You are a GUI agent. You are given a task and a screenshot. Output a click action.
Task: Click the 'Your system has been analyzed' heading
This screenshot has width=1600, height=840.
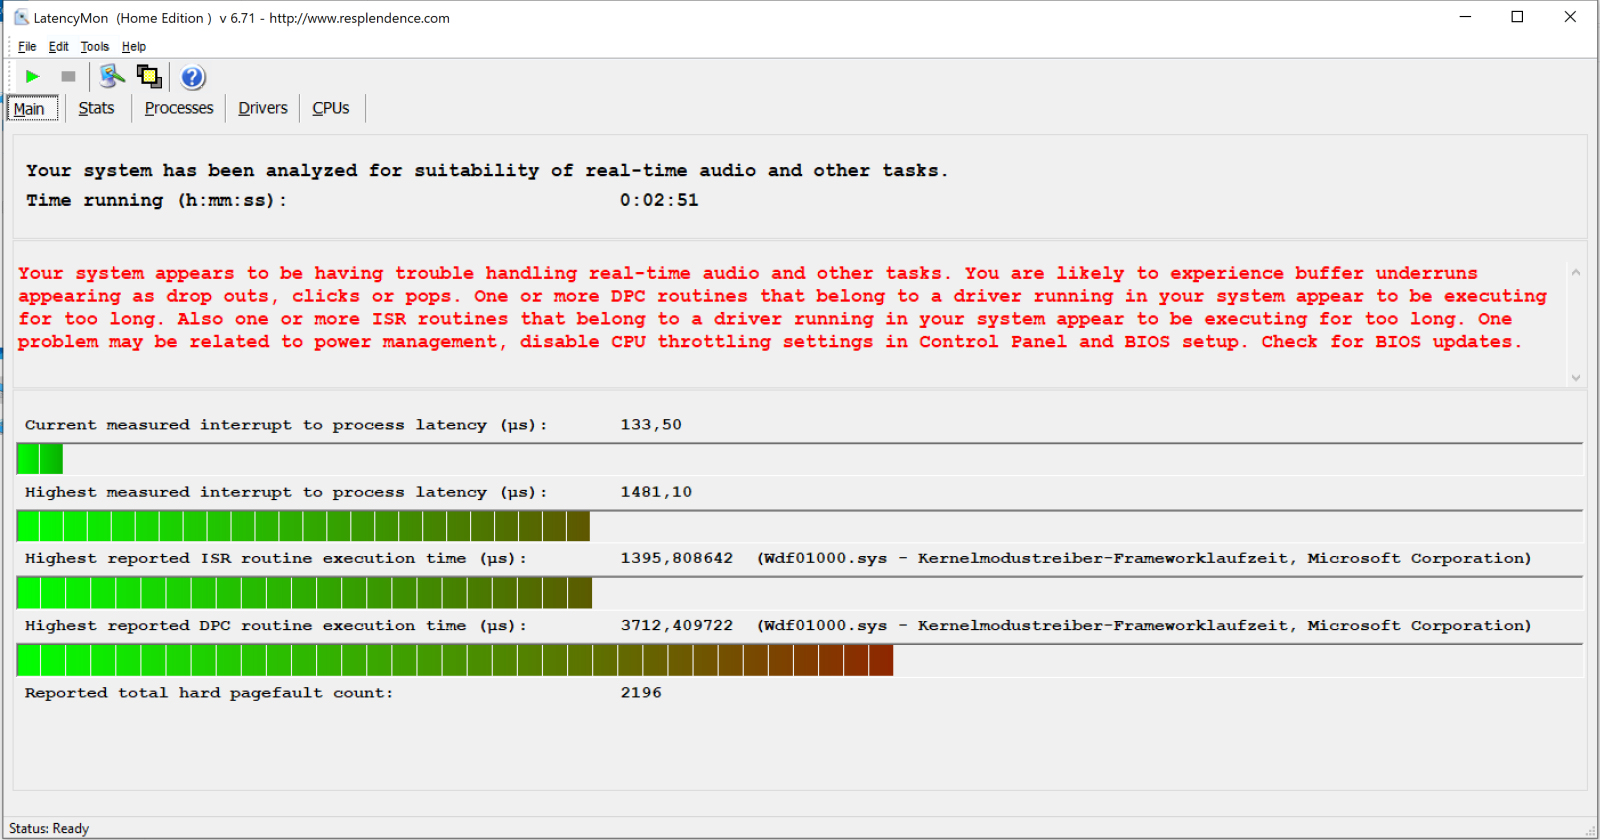tap(487, 170)
